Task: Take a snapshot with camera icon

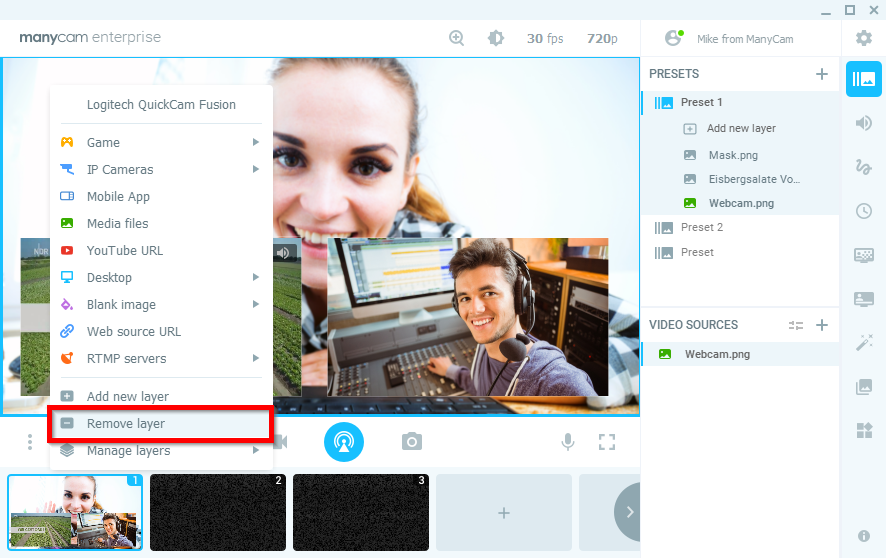Action: pyautogui.click(x=412, y=442)
